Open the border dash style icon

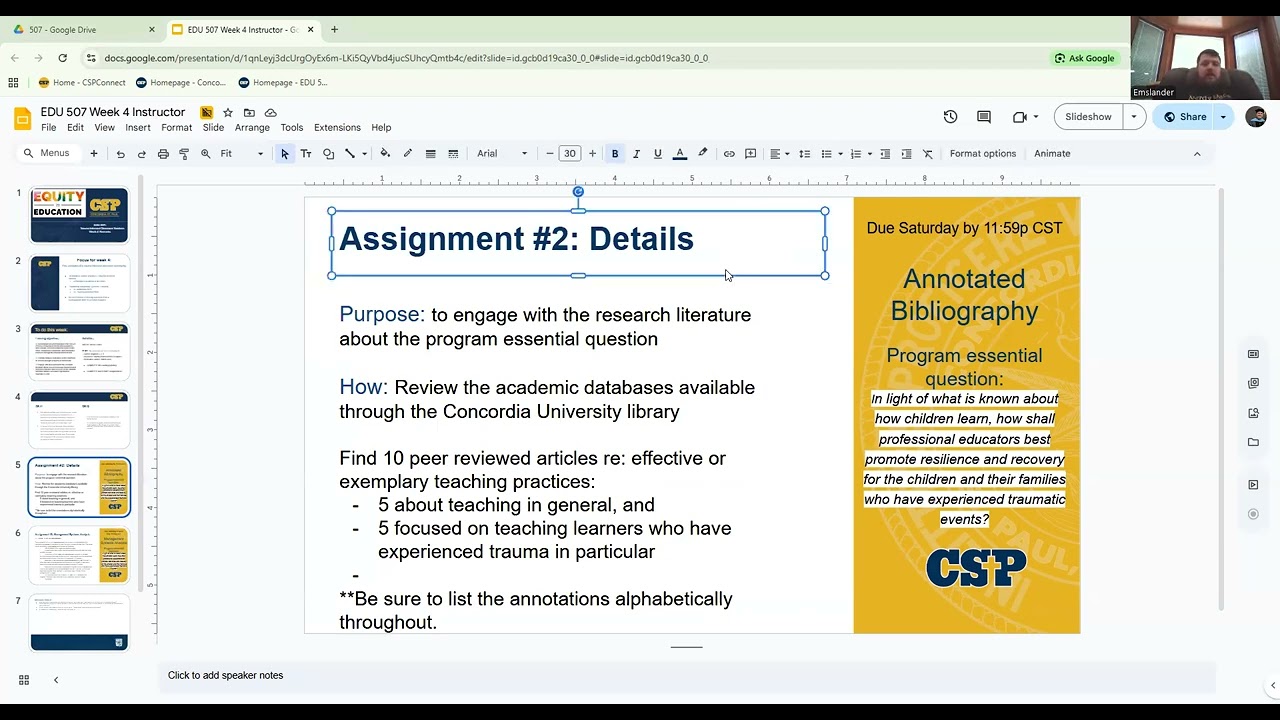pyautogui.click(x=453, y=154)
